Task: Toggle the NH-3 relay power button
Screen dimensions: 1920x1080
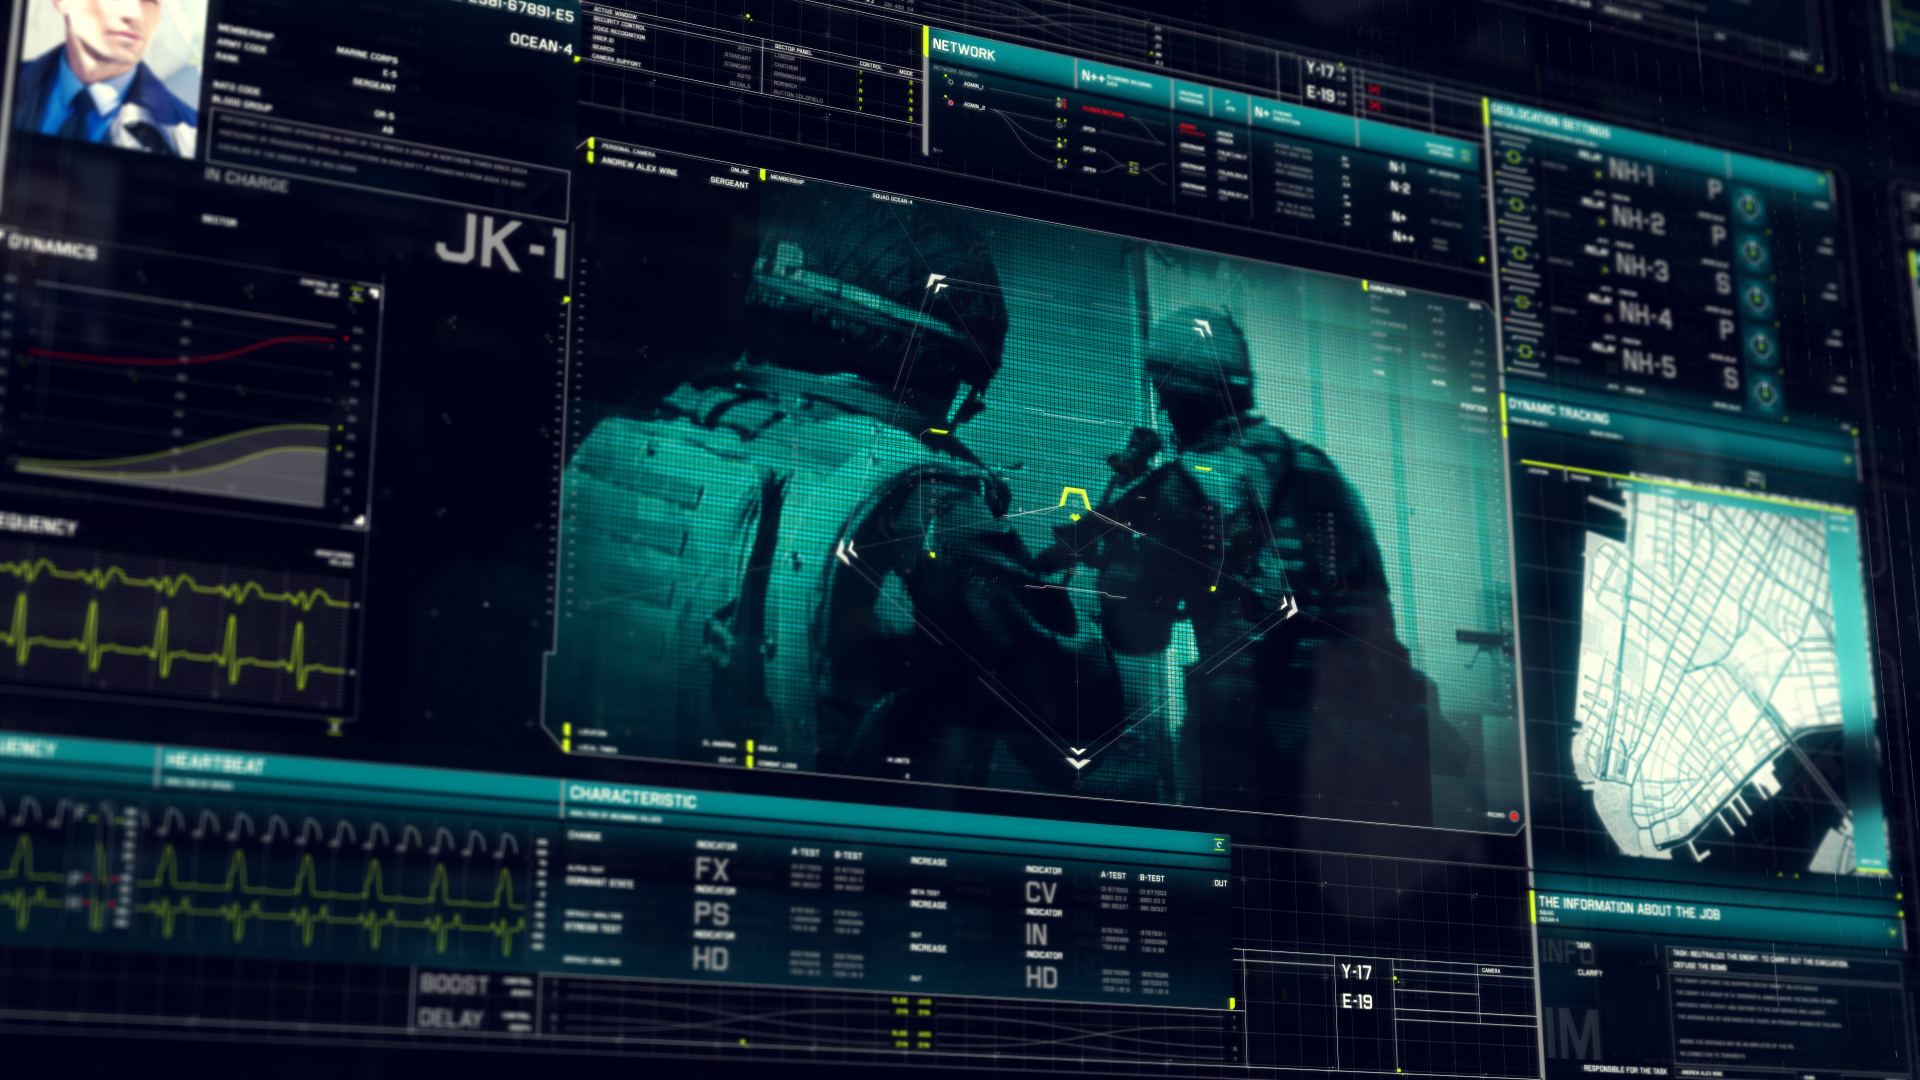Action: tap(1757, 299)
